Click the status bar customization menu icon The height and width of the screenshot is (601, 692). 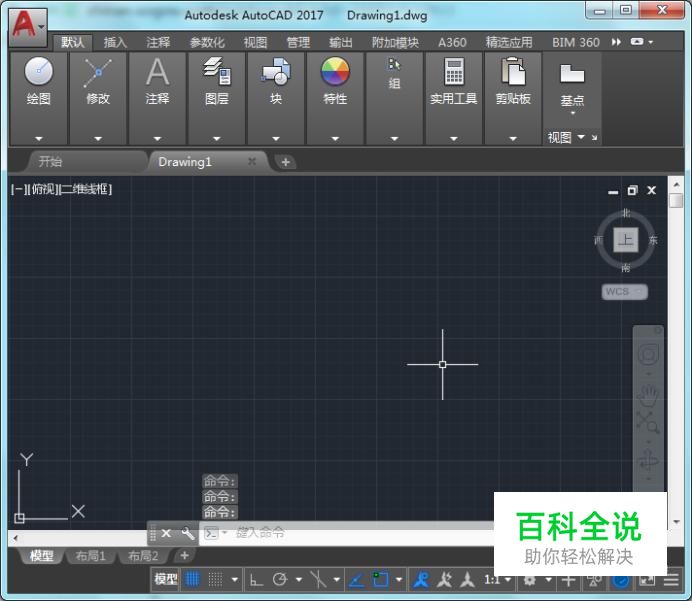(671, 580)
